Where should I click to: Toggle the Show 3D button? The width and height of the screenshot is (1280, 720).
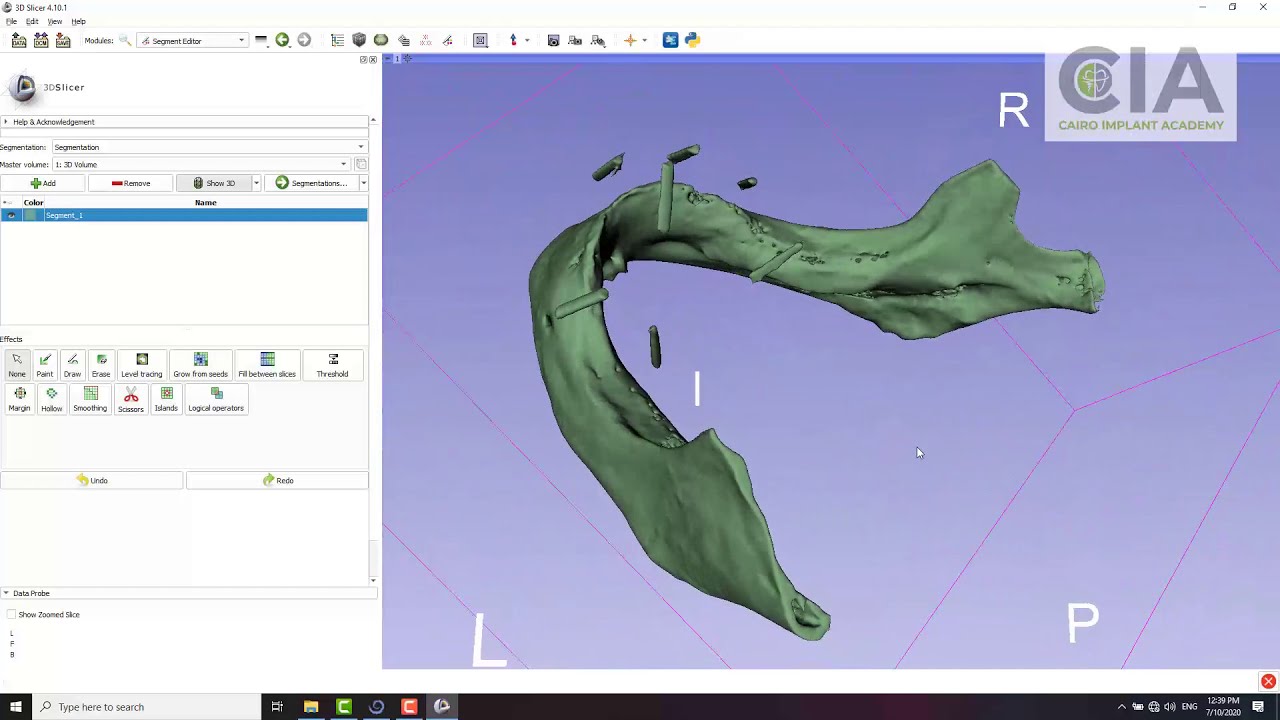point(214,183)
